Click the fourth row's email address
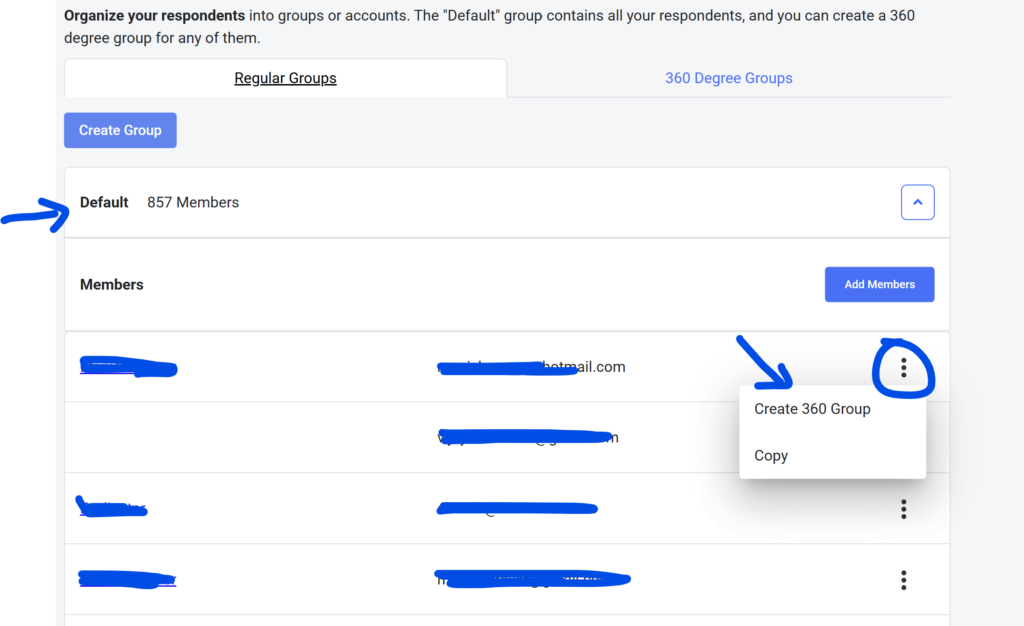Screen dimensions: 1024x626 pyautogui.click(x=532, y=579)
